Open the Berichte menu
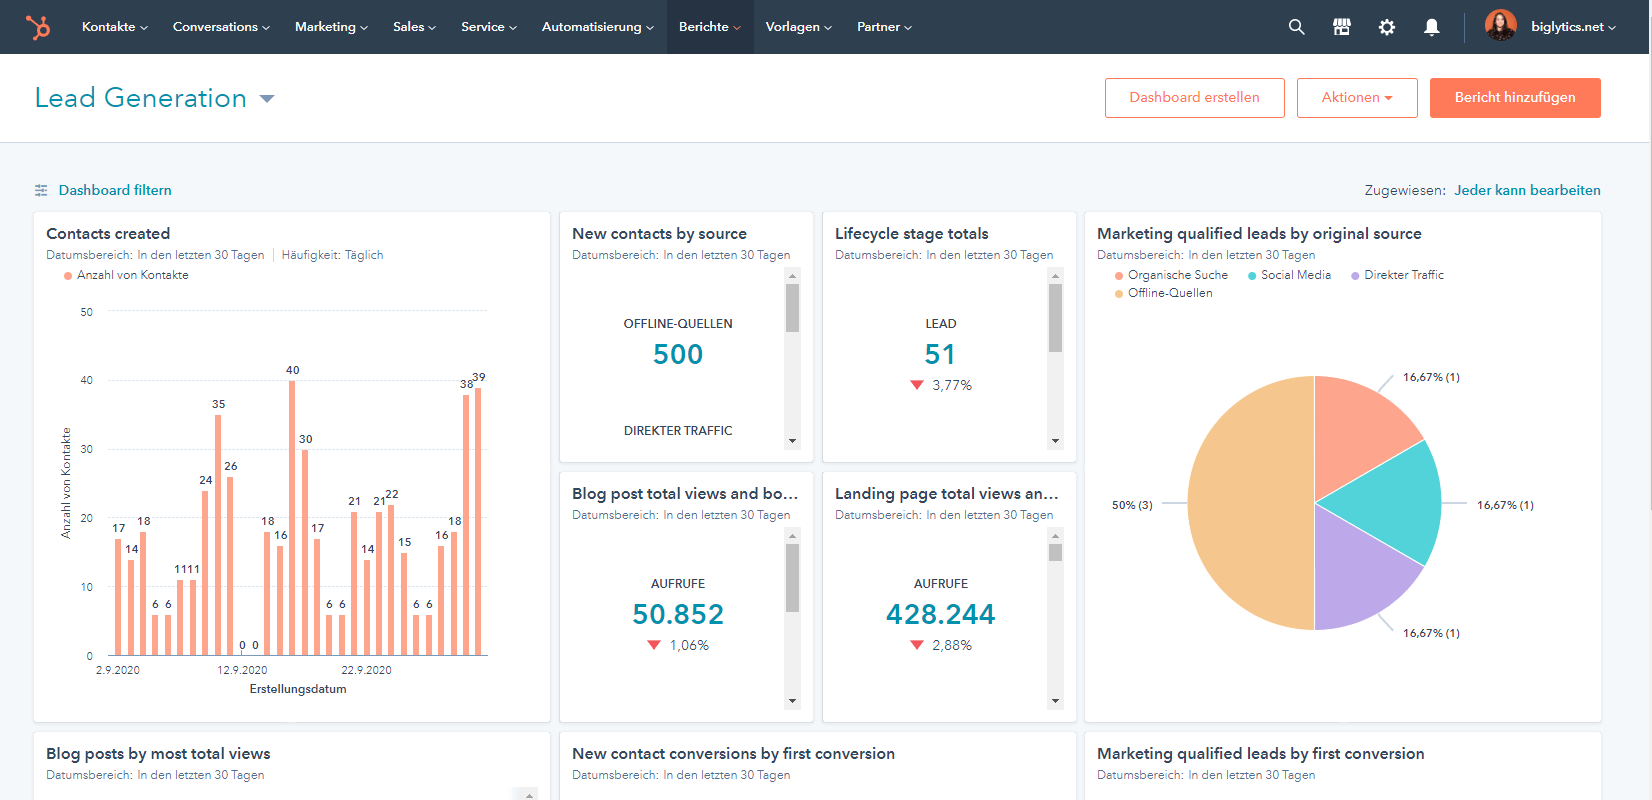 tap(709, 27)
